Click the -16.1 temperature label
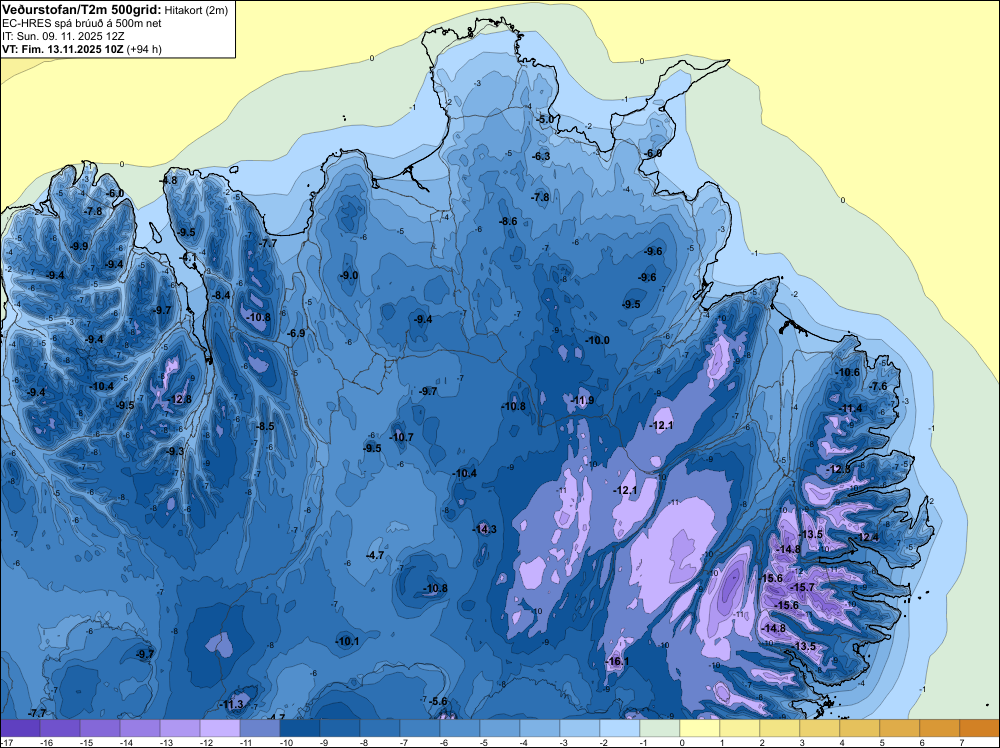 coord(618,662)
